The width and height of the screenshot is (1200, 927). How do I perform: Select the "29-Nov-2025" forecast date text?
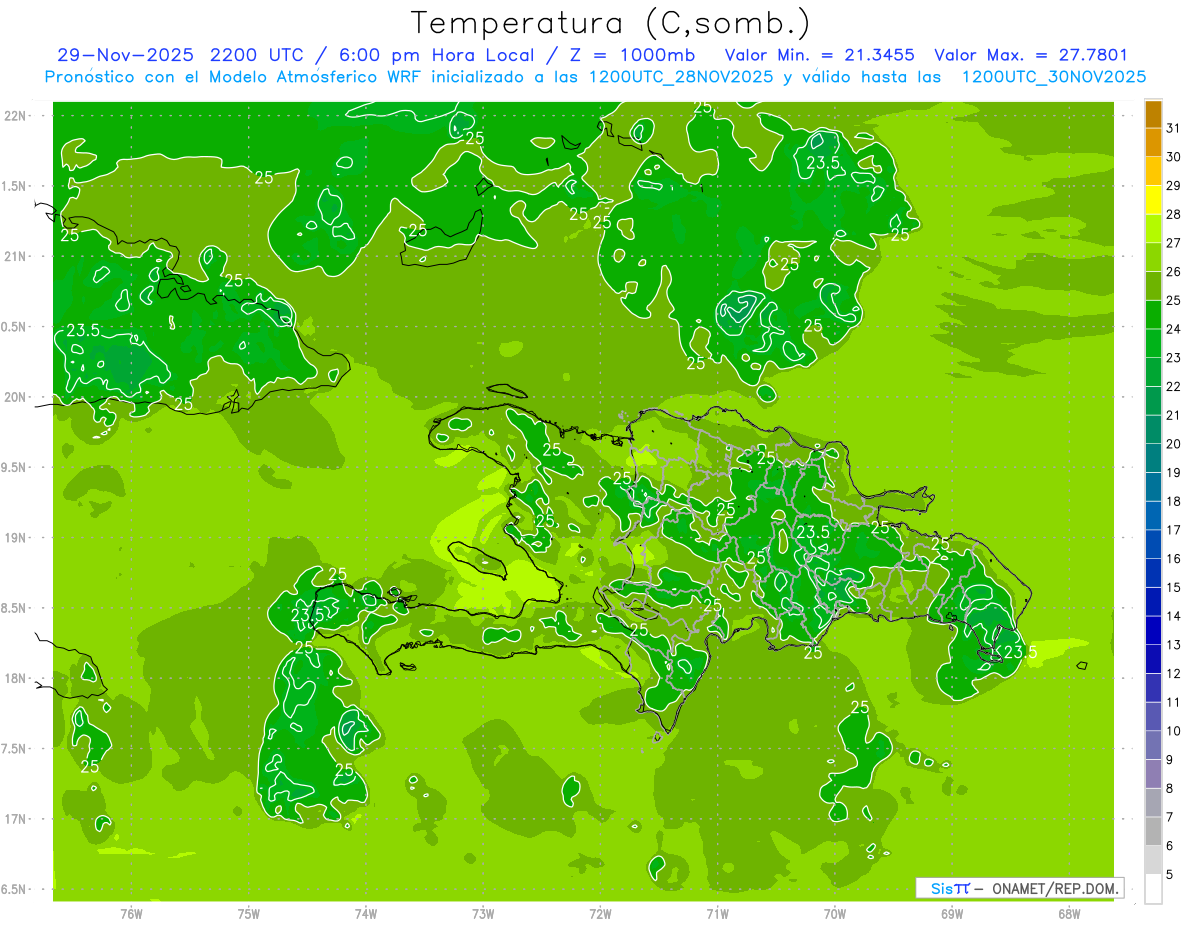[124, 55]
